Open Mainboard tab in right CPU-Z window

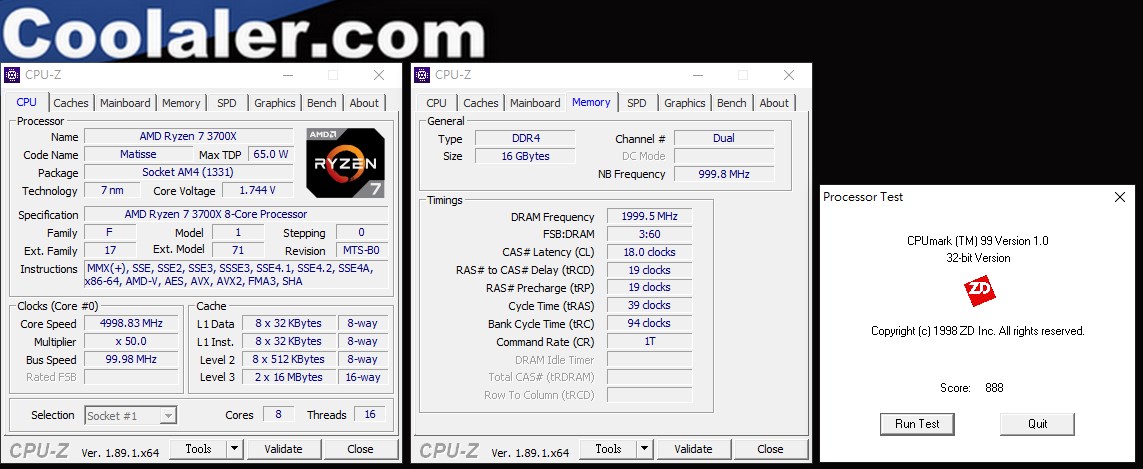[535, 103]
